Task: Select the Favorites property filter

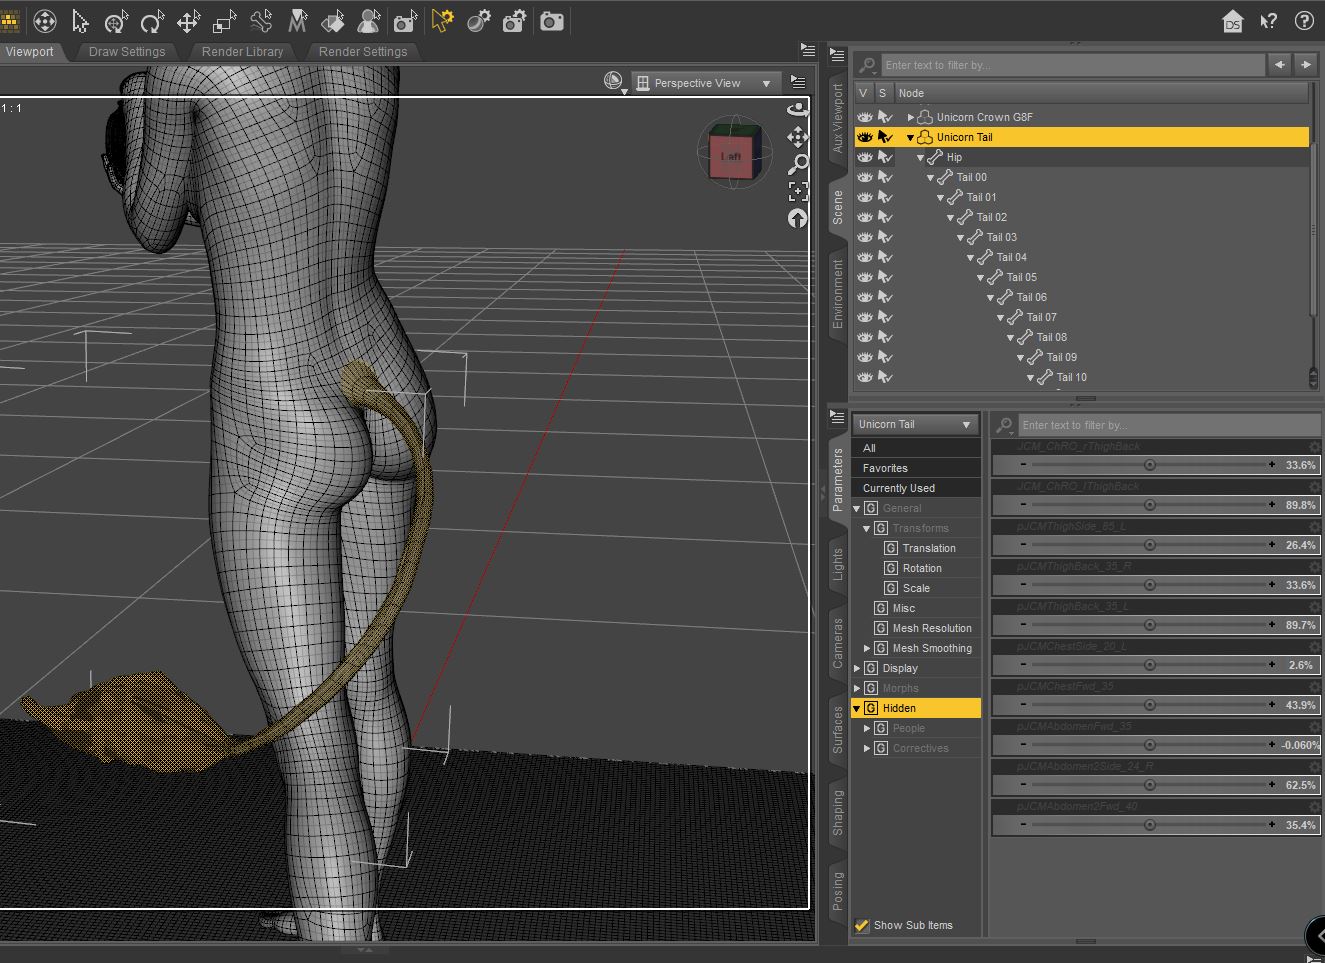Action: [x=916, y=468]
